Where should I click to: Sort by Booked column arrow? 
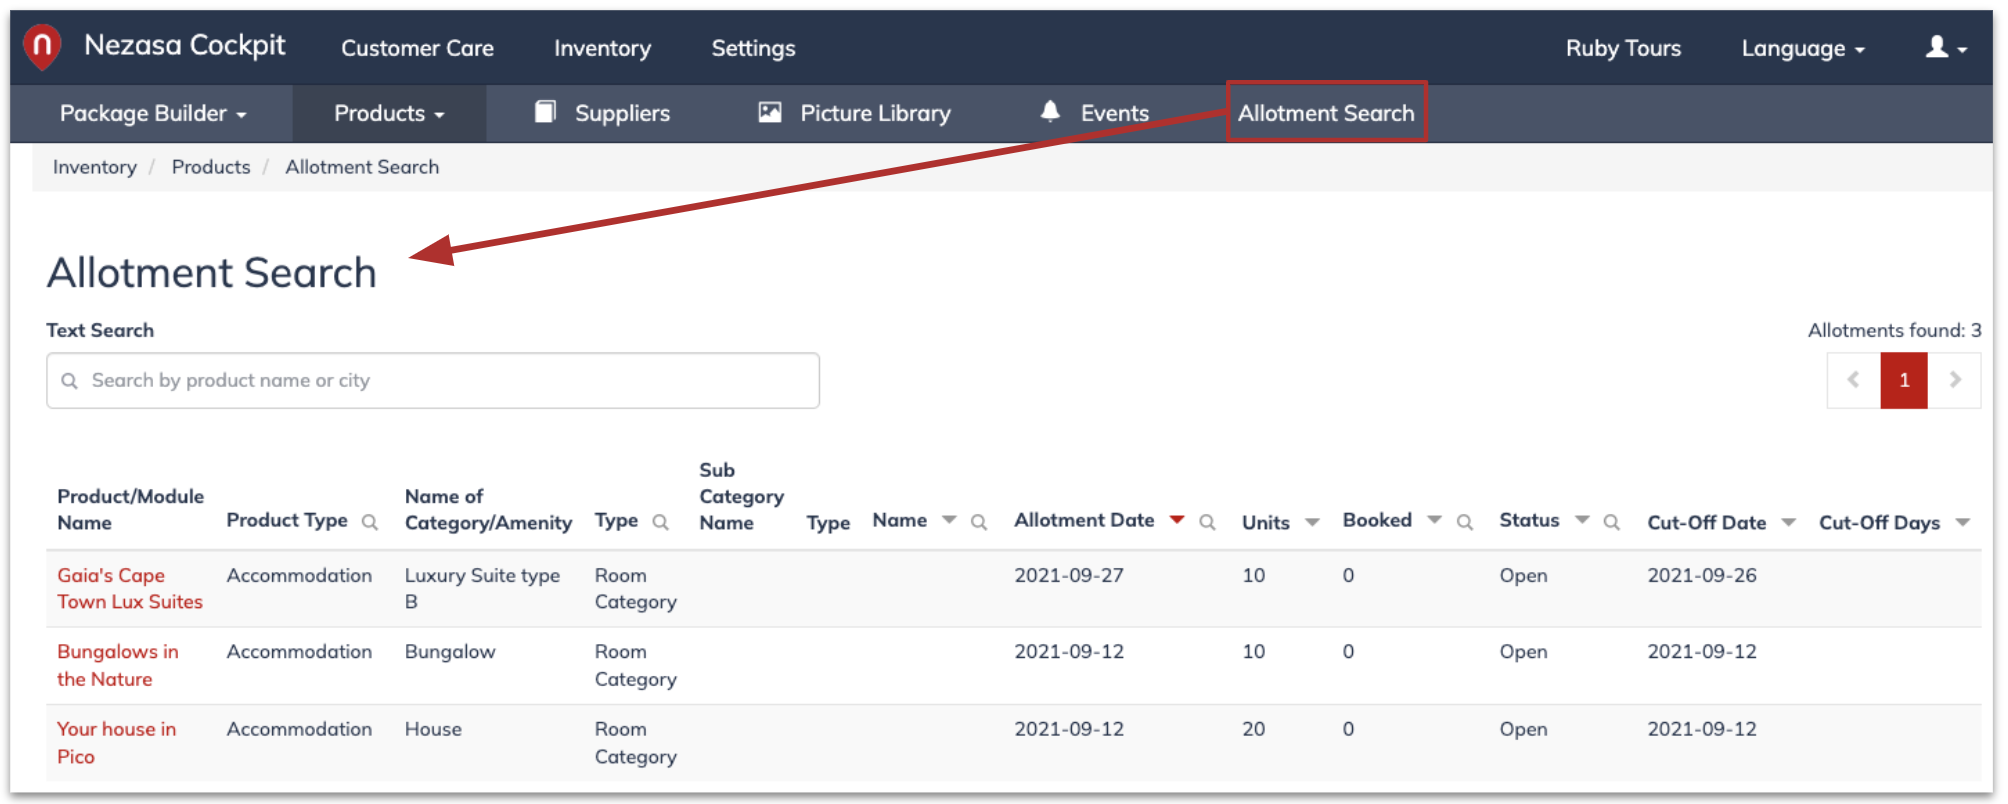click(x=1434, y=520)
